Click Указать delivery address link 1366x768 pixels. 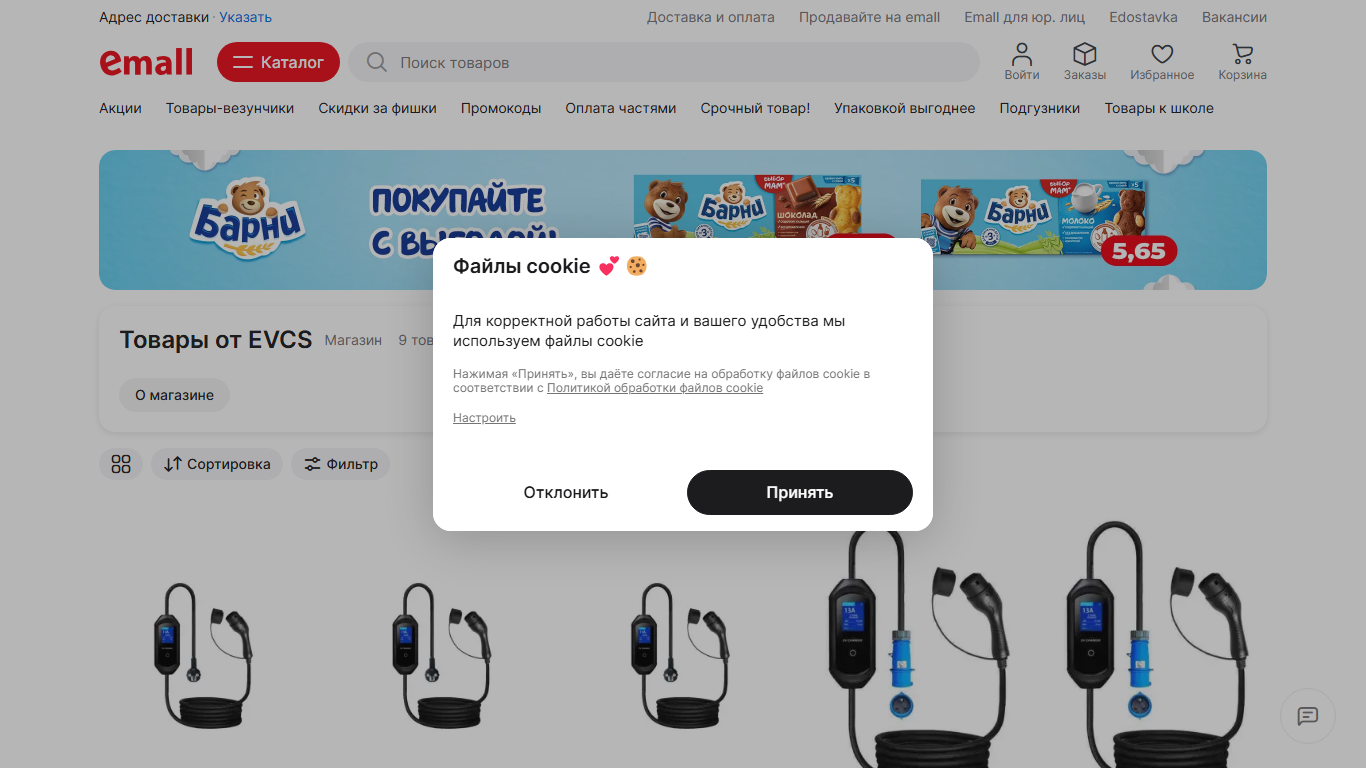[245, 17]
